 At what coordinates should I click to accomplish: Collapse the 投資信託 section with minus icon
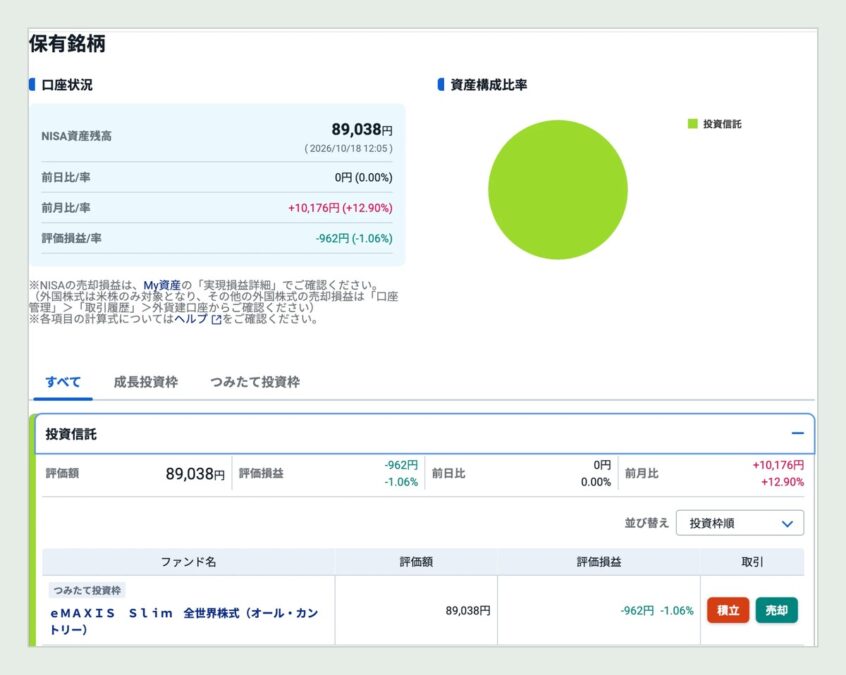[x=797, y=433]
